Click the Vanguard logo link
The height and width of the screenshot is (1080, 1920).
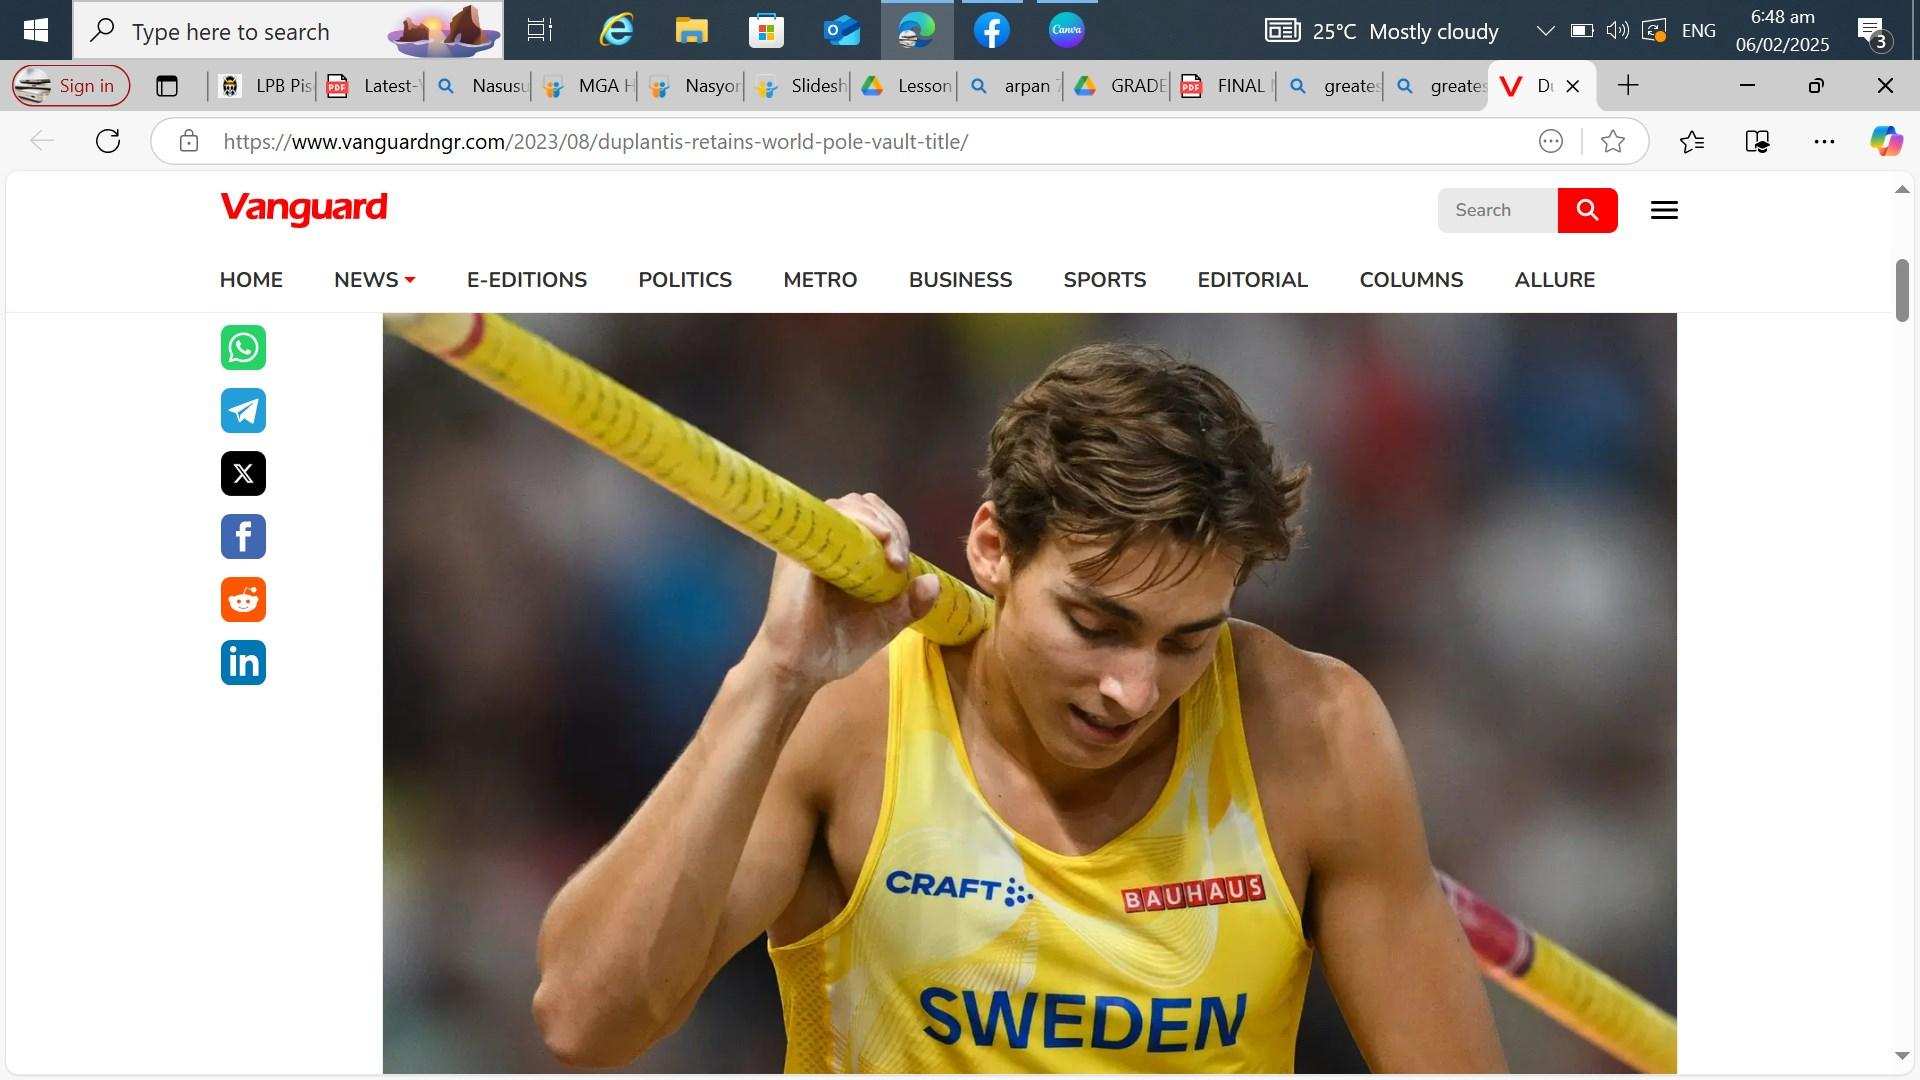(303, 208)
